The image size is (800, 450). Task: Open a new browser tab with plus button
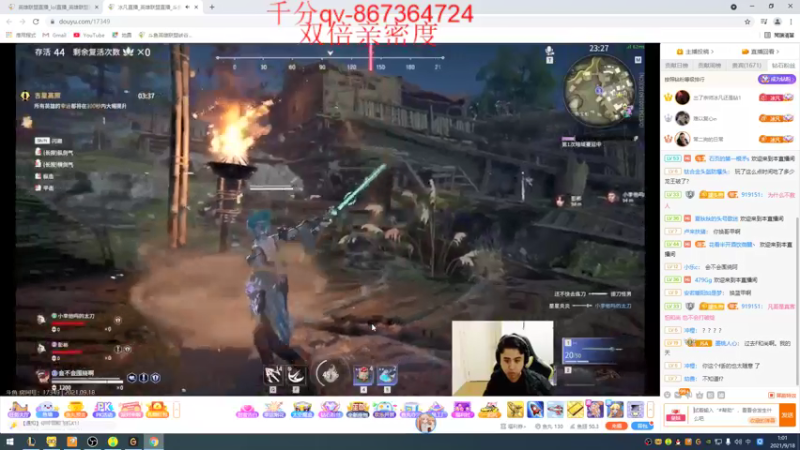(x=212, y=7)
